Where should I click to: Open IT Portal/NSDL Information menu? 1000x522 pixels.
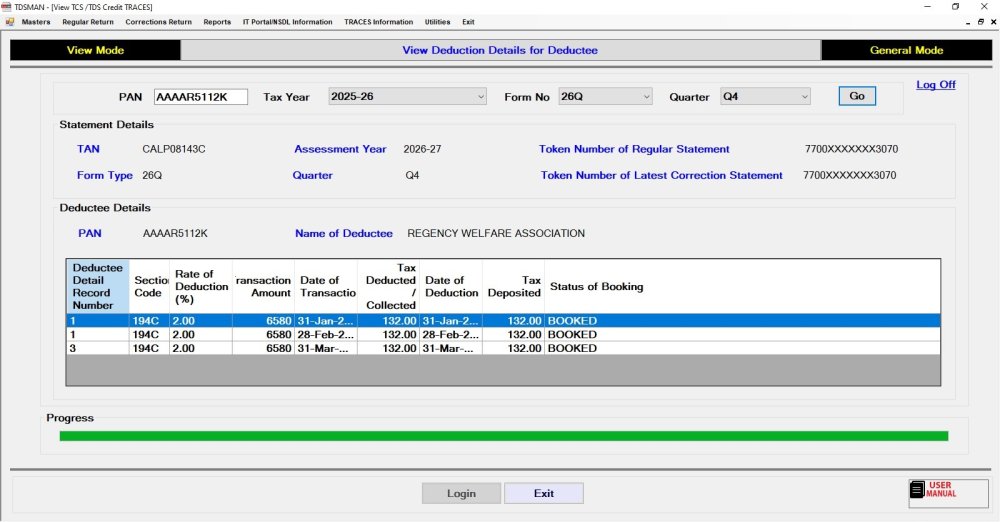(x=287, y=22)
